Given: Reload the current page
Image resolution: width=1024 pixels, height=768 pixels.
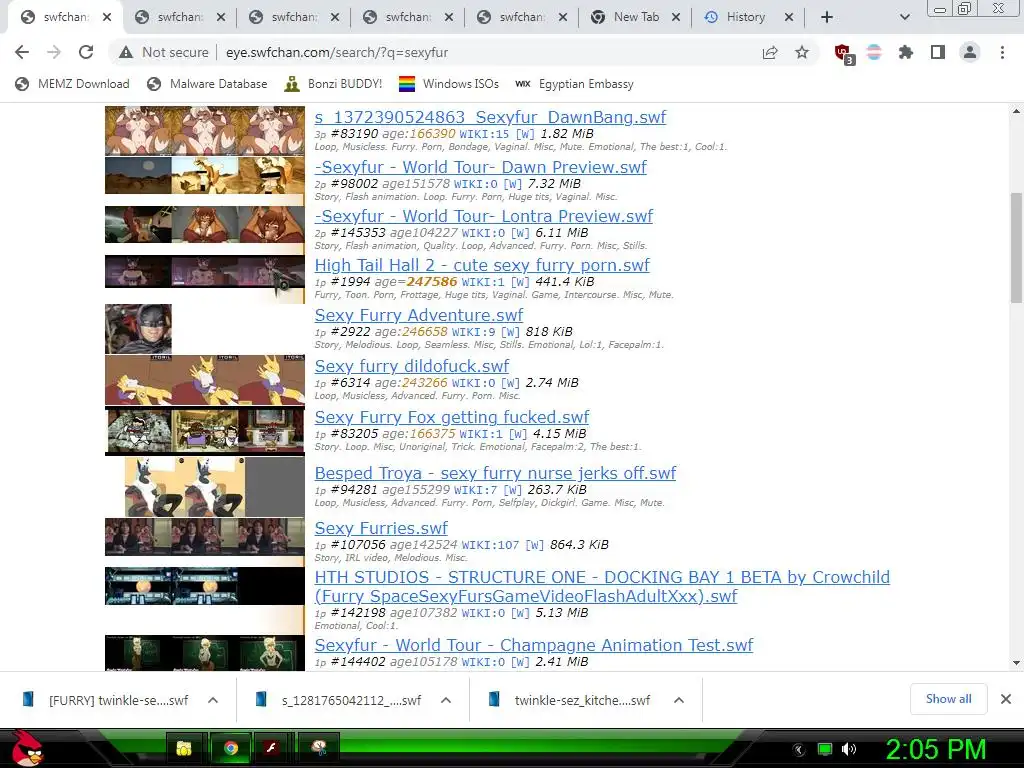Looking at the screenshot, I should click(86, 52).
